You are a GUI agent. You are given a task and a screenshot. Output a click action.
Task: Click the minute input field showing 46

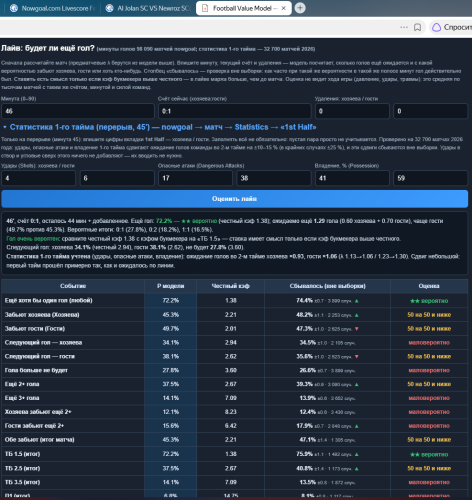coord(78,111)
